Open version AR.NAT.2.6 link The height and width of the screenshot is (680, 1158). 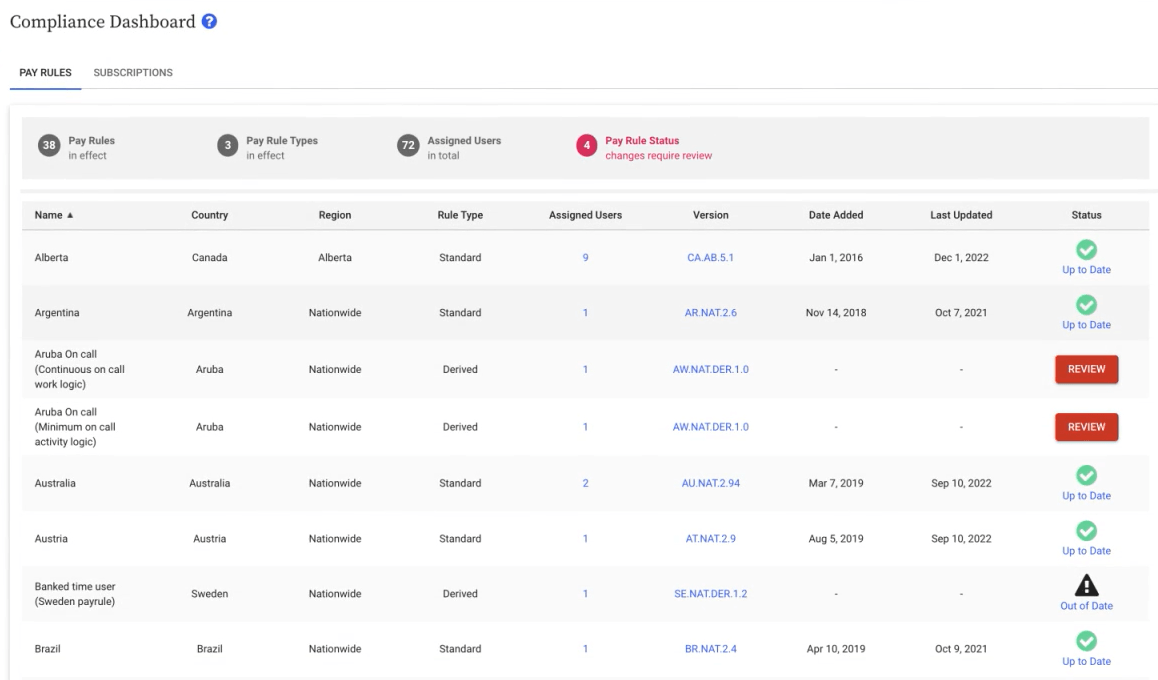[x=710, y=313]
